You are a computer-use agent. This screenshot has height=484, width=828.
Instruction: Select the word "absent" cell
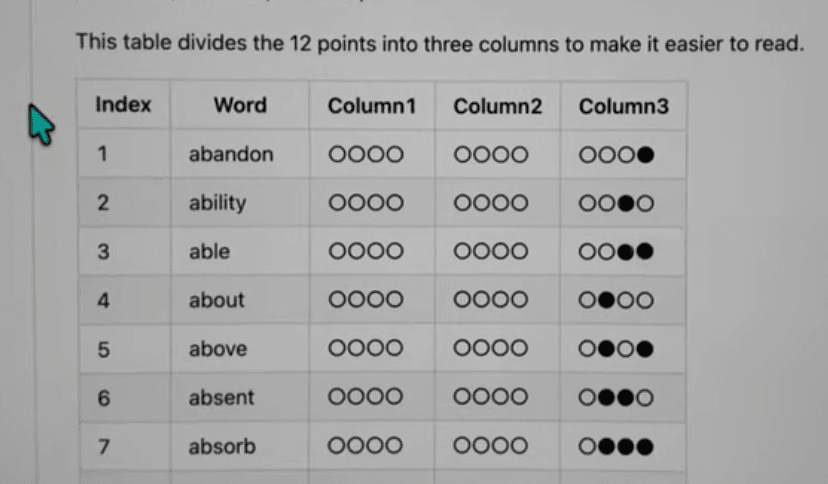(x=221, y=397)
